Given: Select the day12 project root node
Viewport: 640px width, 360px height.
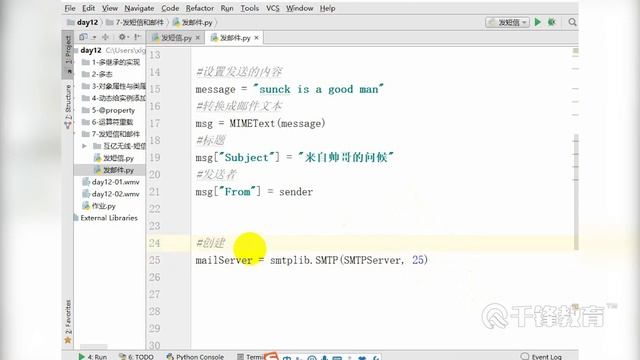Looking at the screenshot, I should pyautogui.click(x=109, y=50).
